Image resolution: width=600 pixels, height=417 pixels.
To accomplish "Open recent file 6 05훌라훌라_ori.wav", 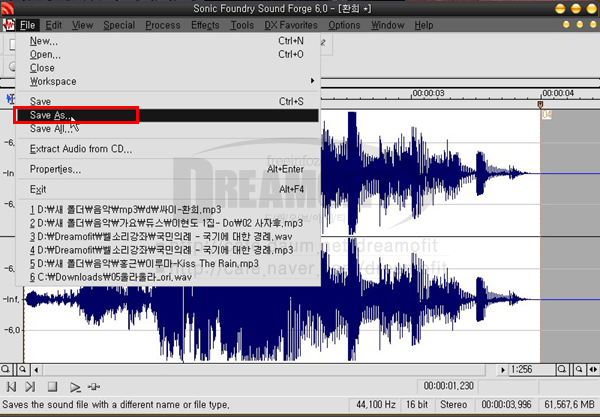I will tap(168, 277).
